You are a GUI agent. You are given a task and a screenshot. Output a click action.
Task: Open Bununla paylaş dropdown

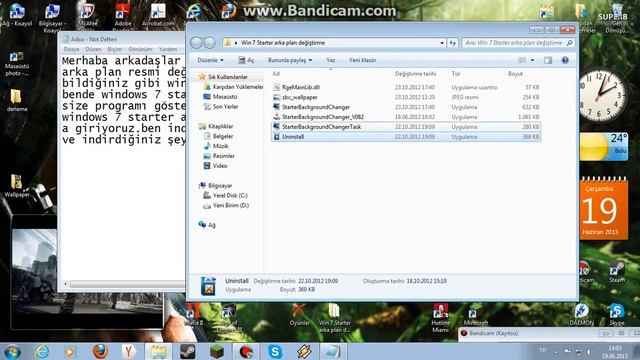coord(290,60)
